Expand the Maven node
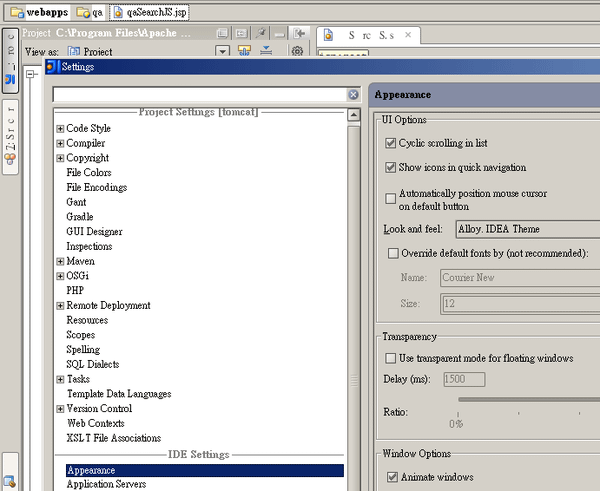This screenshot has width=600, height=491. click(60, 261)
